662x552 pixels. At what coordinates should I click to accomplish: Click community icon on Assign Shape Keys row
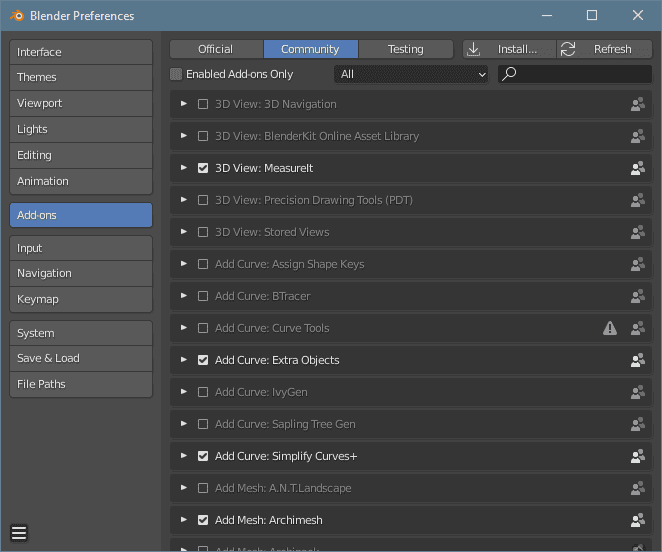tap(638, 264)
